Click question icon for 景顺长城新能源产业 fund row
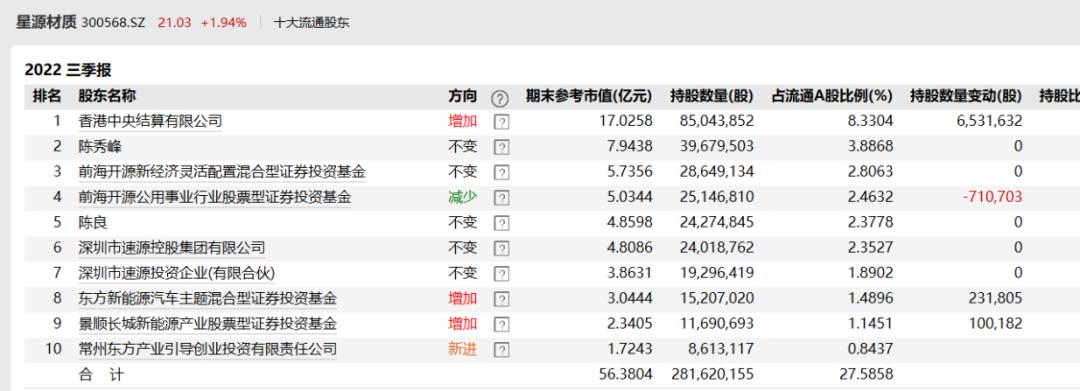The width and height of the screenshot is (1080, 391). point(501,324)
